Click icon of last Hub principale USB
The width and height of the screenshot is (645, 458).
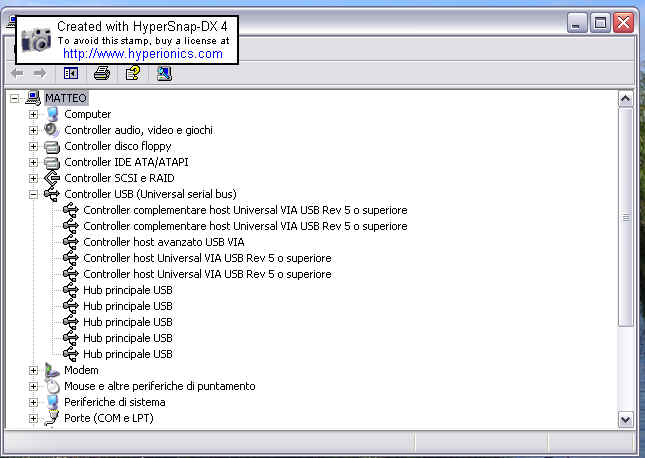click(x=71, y=354)
